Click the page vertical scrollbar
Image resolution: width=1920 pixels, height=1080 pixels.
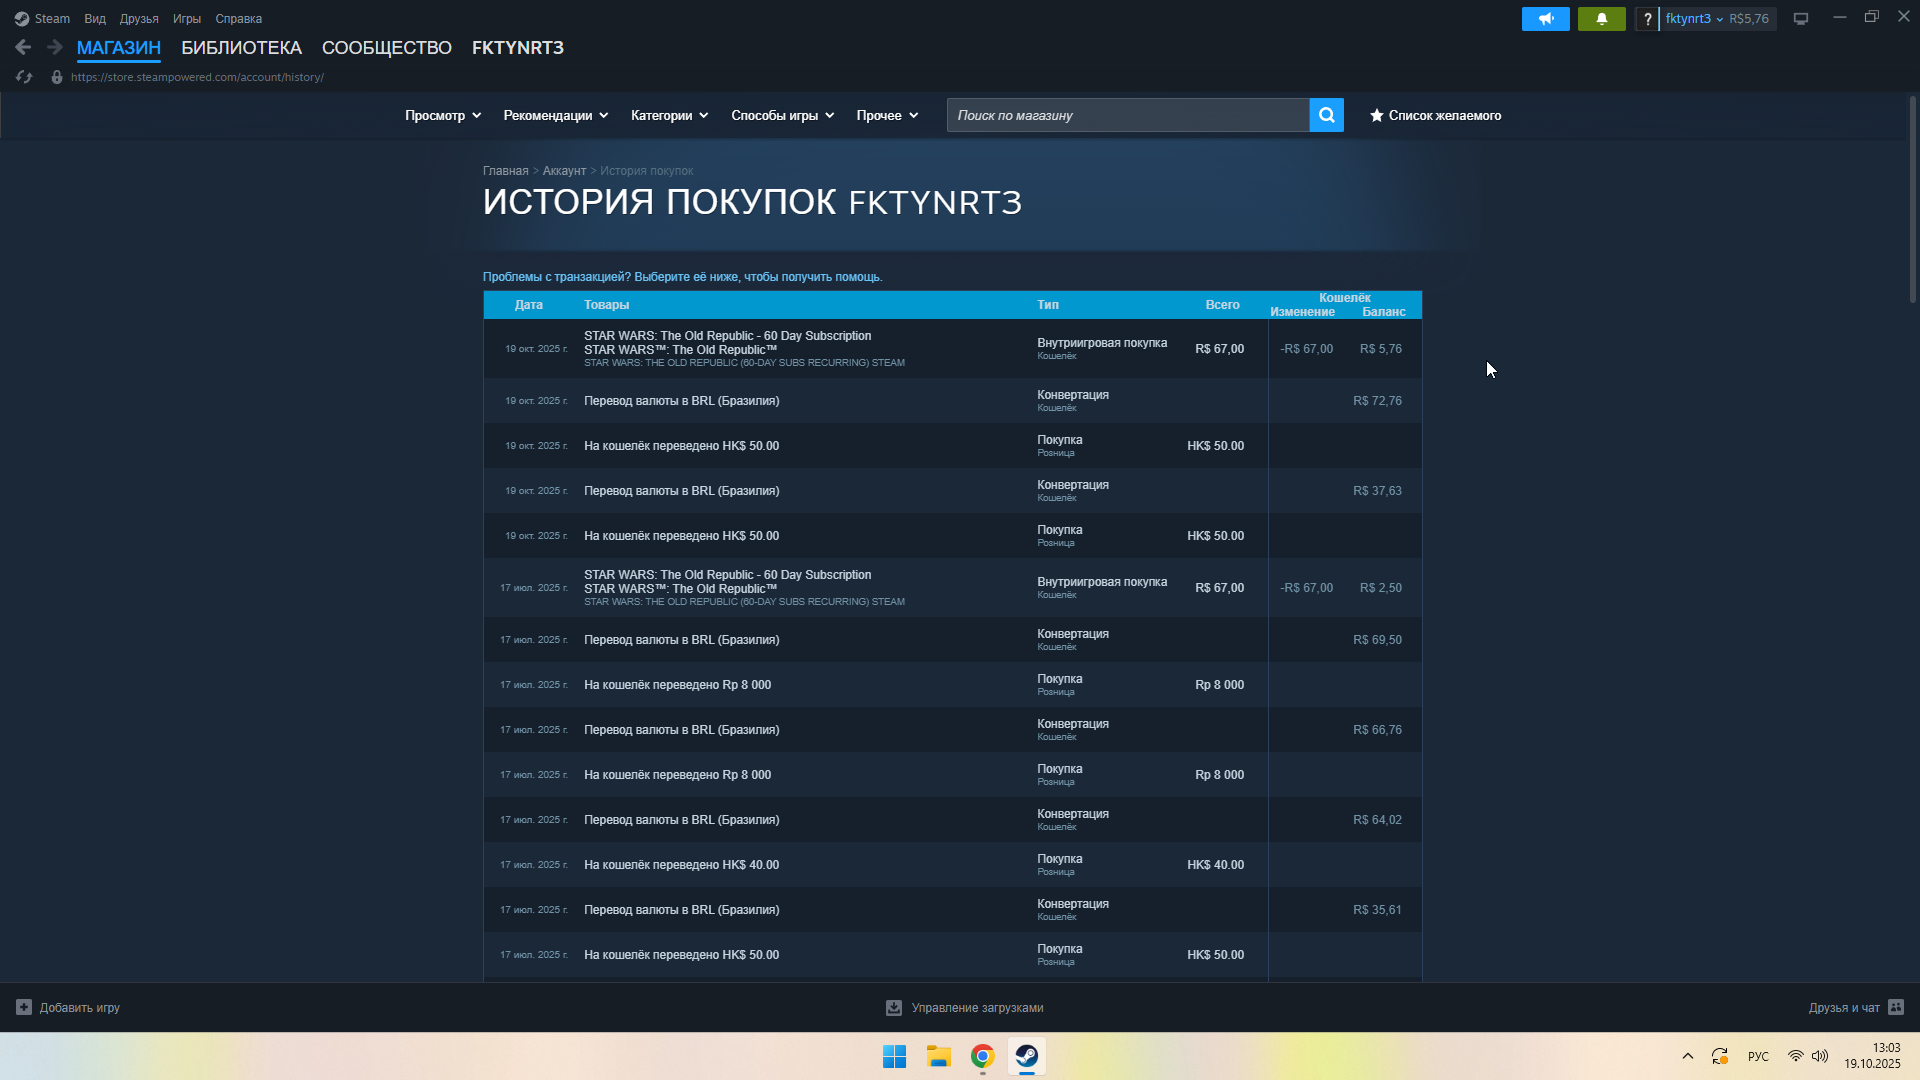tap(1912, 200)
